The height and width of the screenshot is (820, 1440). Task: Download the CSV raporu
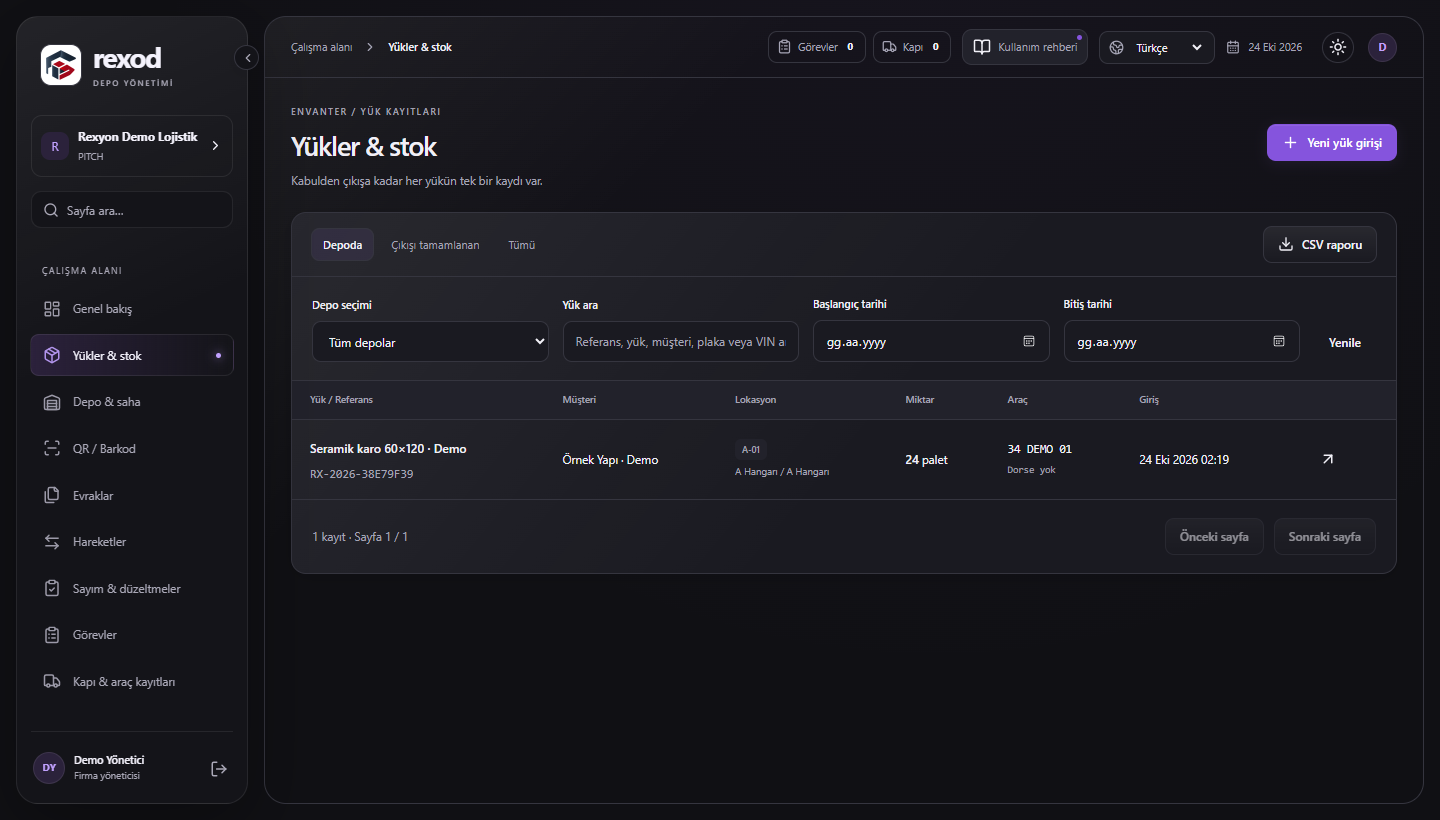(1320, 245)
